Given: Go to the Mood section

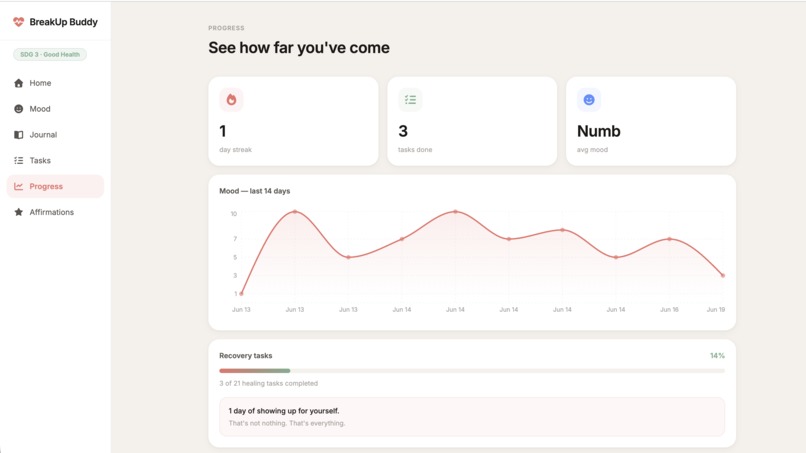Looking at the screenshot, I should (x=55, y=108).
